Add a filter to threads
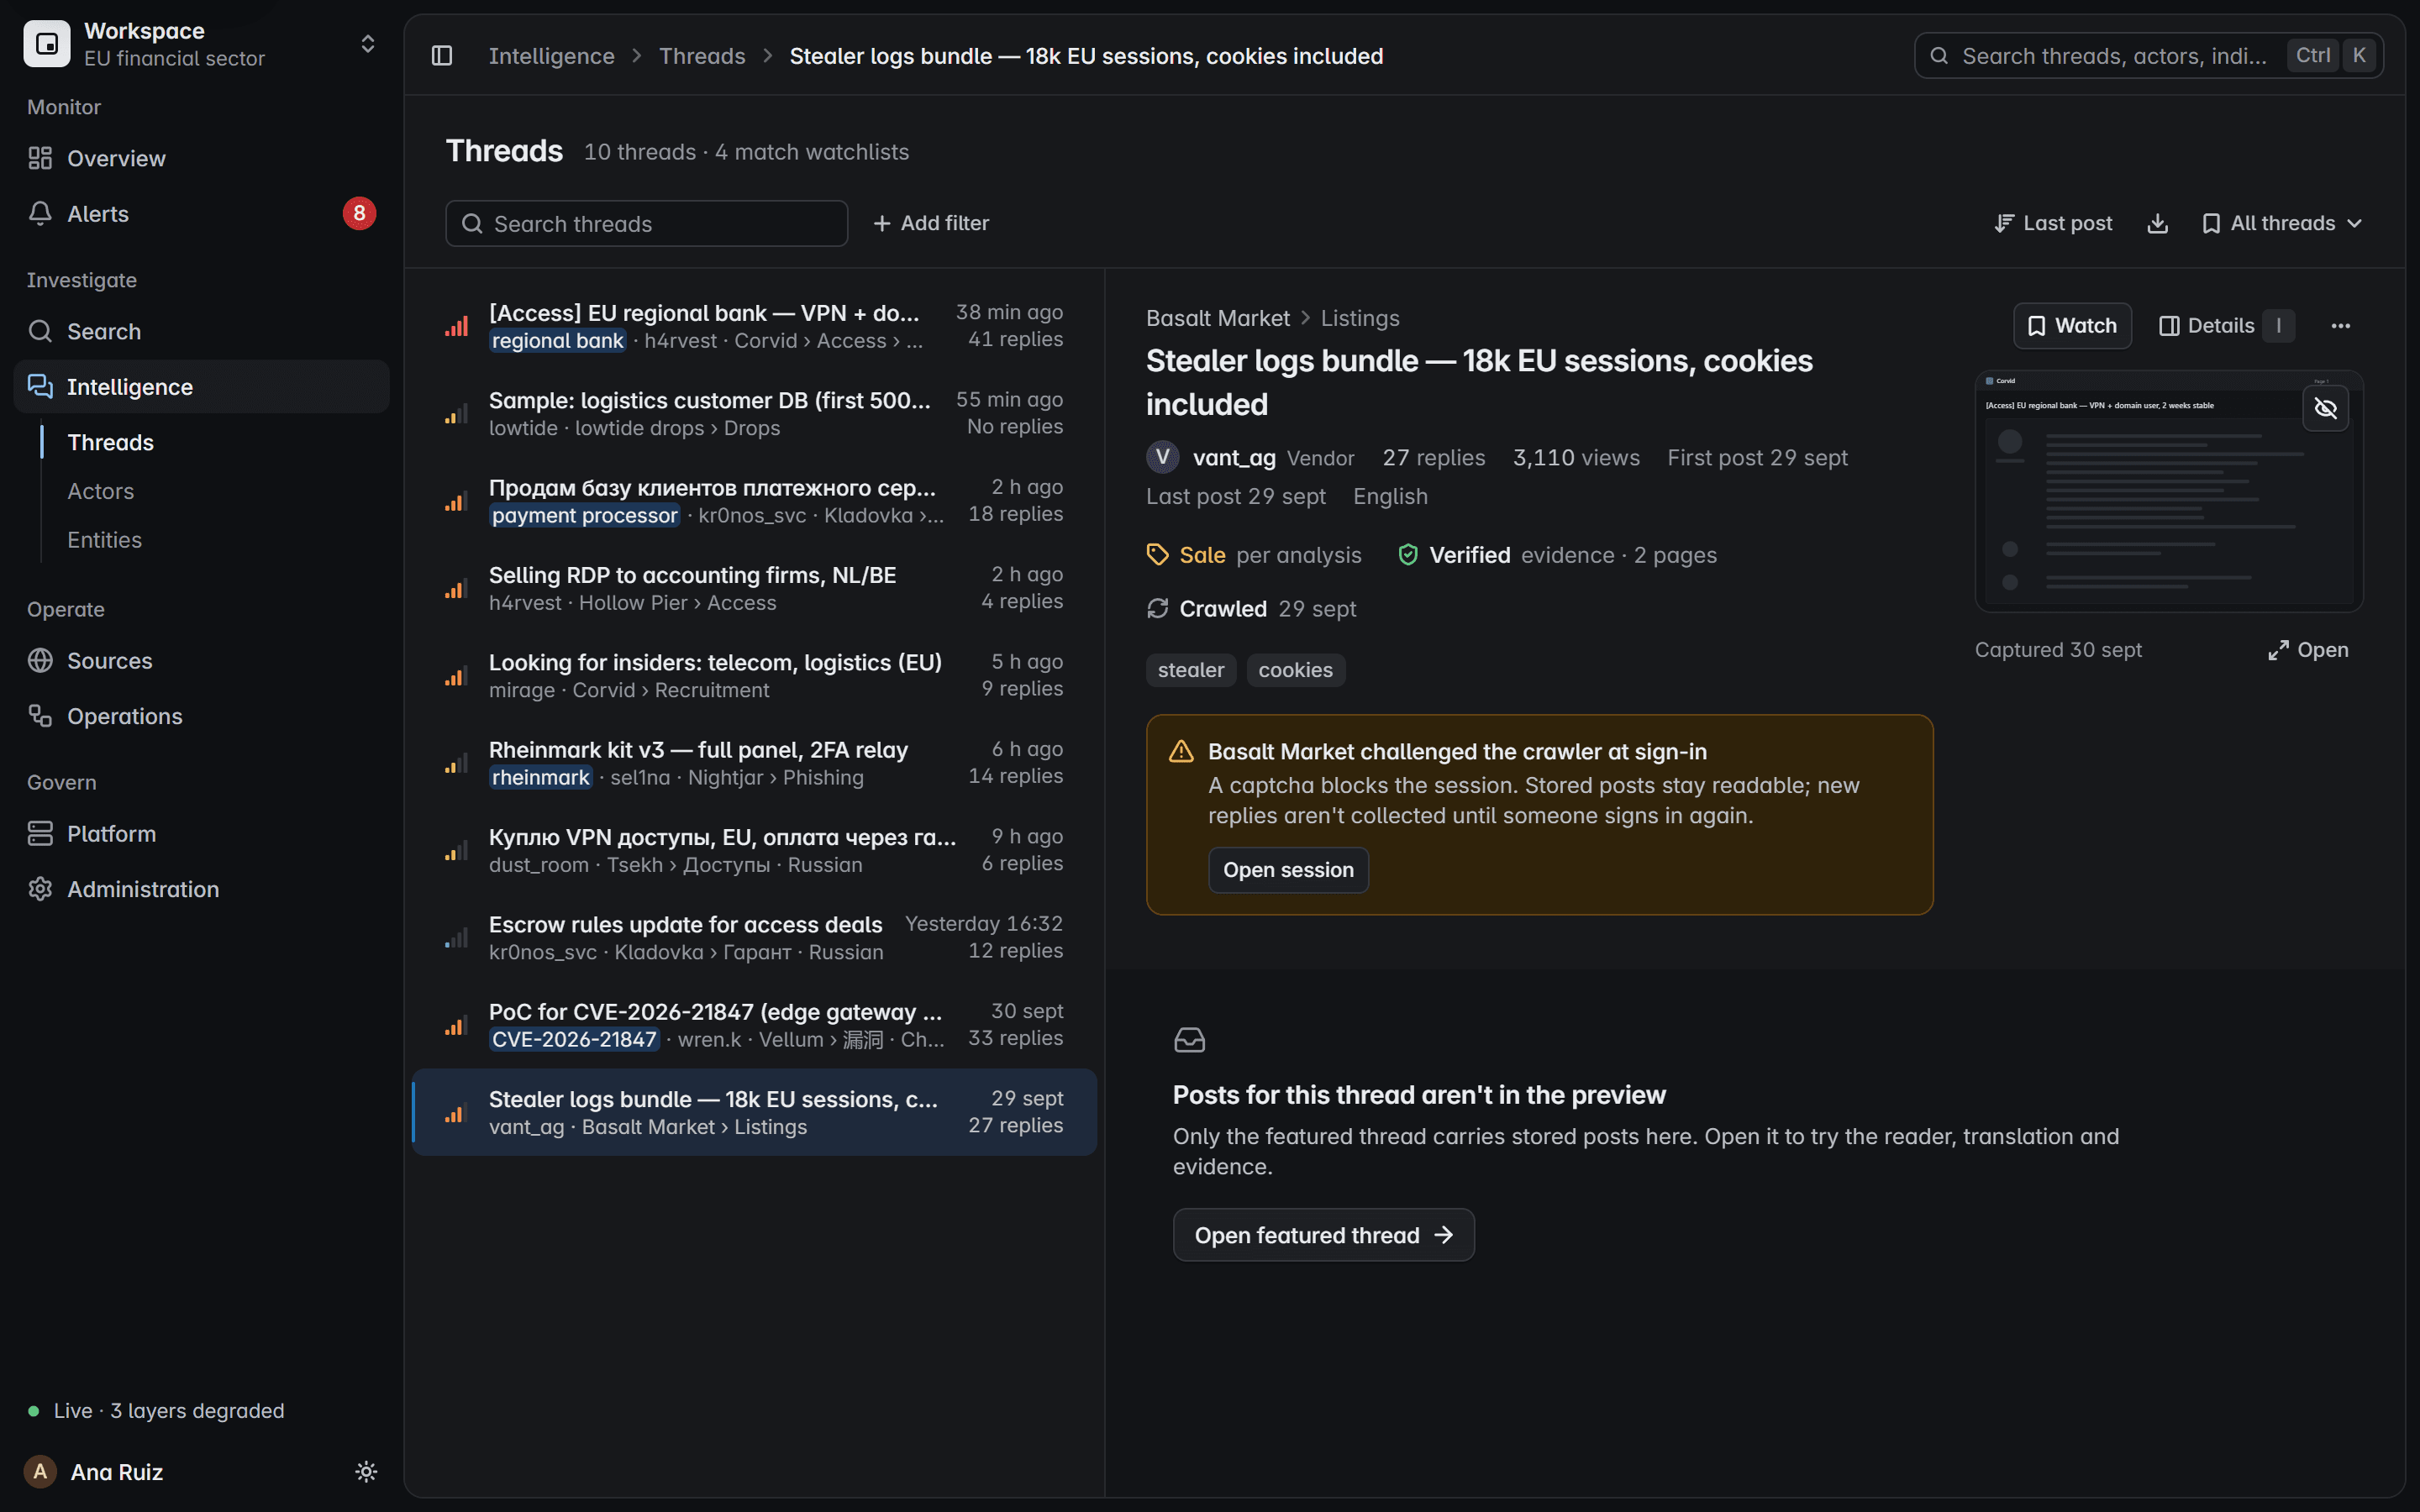The width and height of the screenshot is (2420, 1512). 931,223
